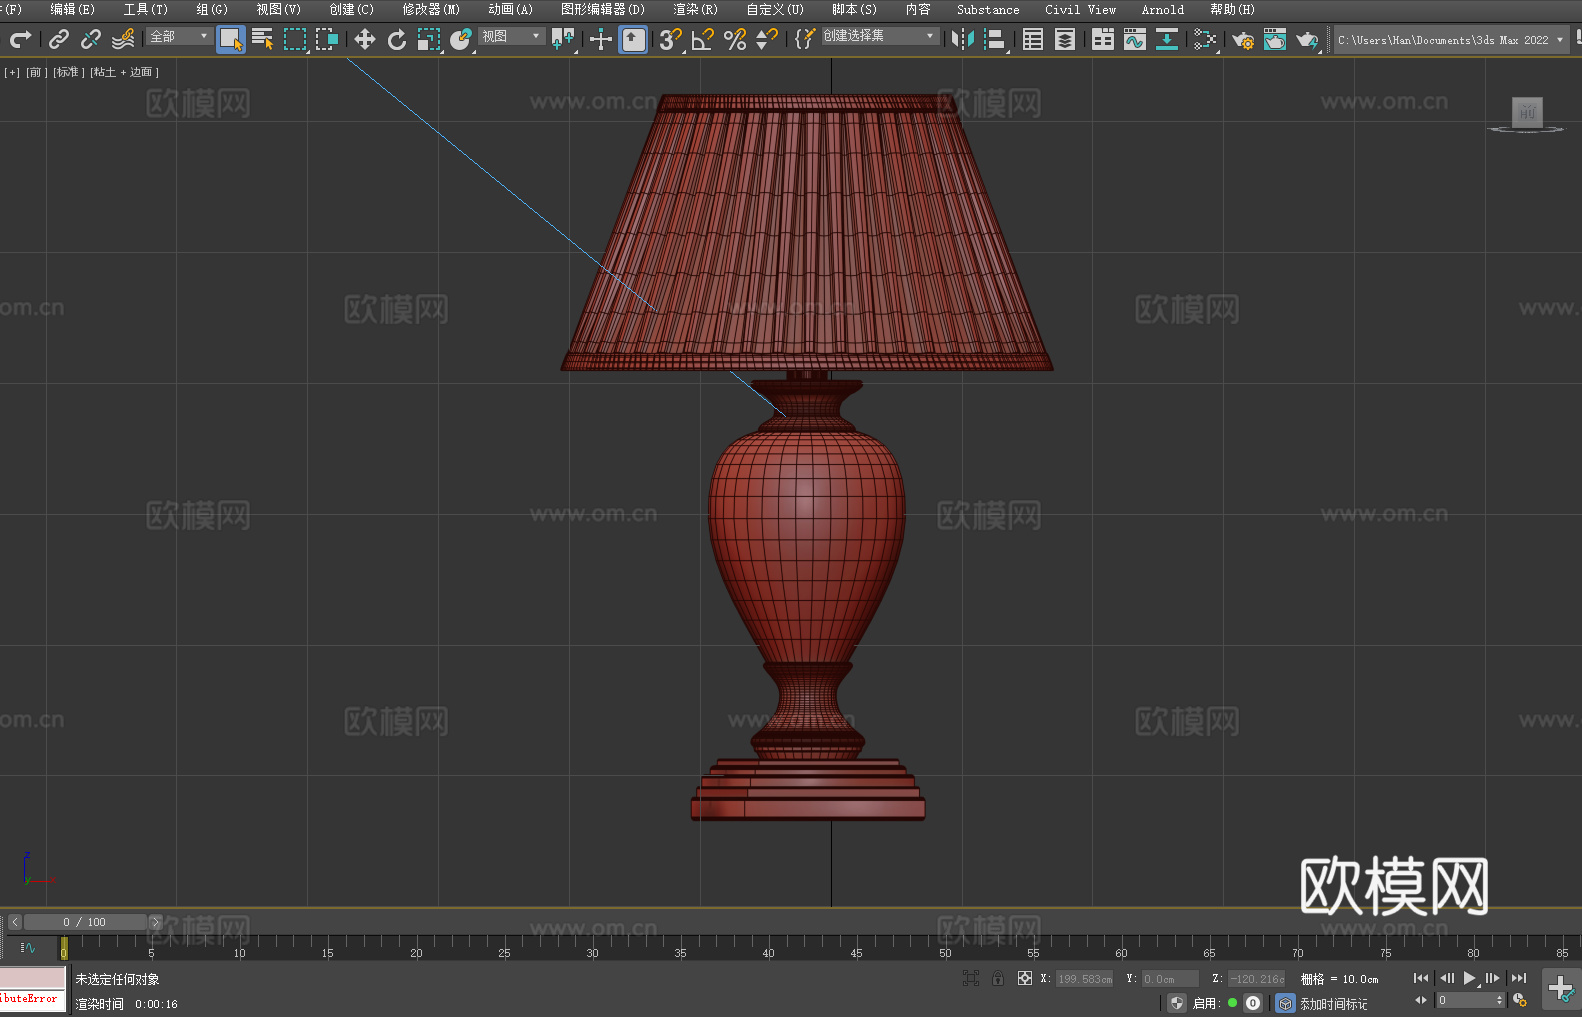Click the Select and Scale tool
The image size is (1582, 1017).
(x=429, y=39)
